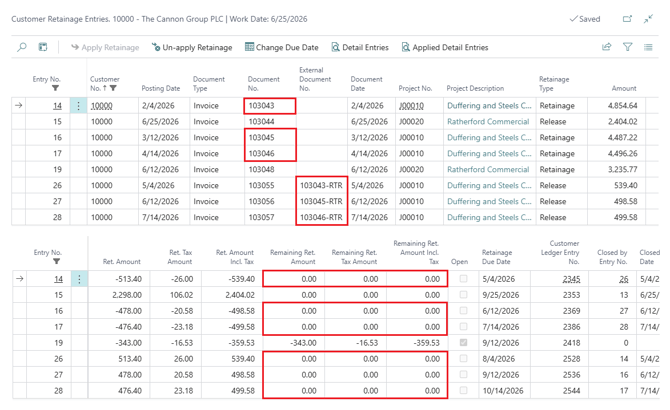Toggle Open checkbox for entry 27

pos(463,375)
